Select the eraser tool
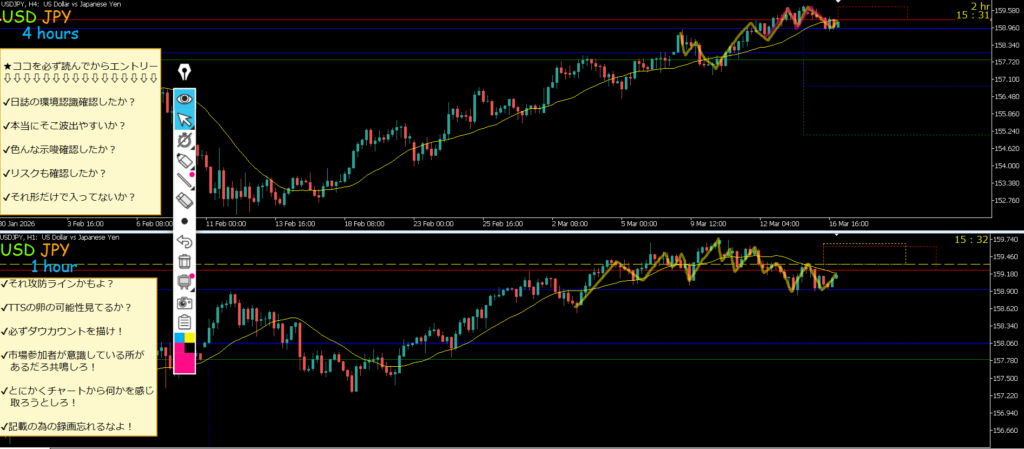Image resolution: width=1024 pixels, height=449 pixels. [185, 201]
